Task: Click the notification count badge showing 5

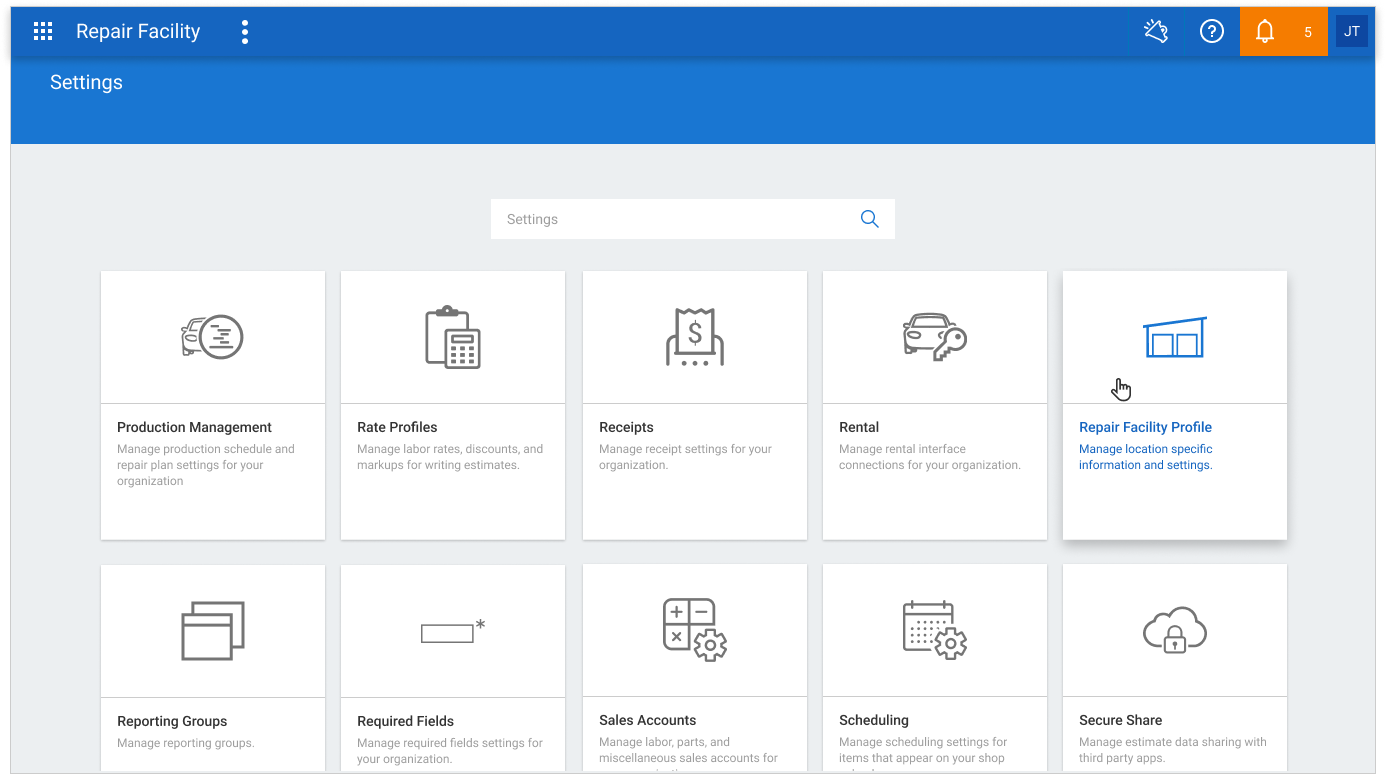Action: [x=1308, y=32]
